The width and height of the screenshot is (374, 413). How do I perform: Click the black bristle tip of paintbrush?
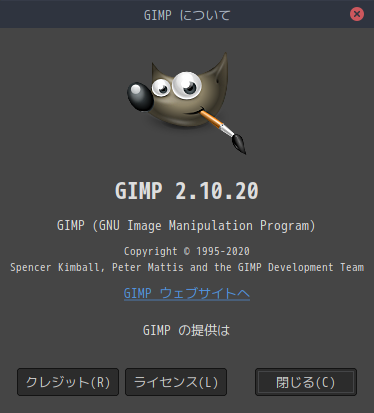[x=239, y=143]
